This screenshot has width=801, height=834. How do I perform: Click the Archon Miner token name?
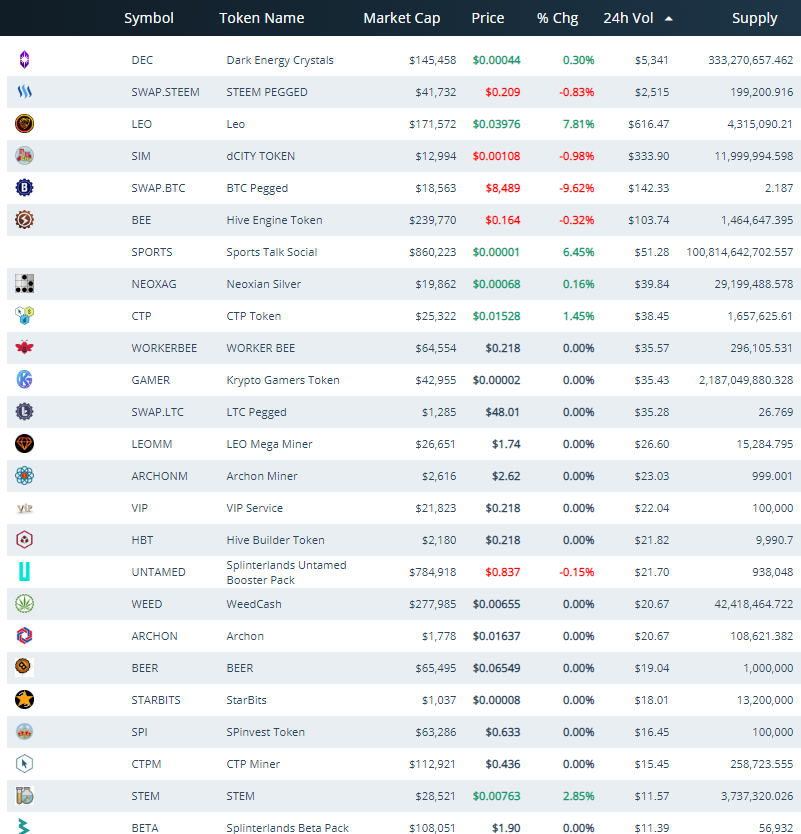(262, 476)
